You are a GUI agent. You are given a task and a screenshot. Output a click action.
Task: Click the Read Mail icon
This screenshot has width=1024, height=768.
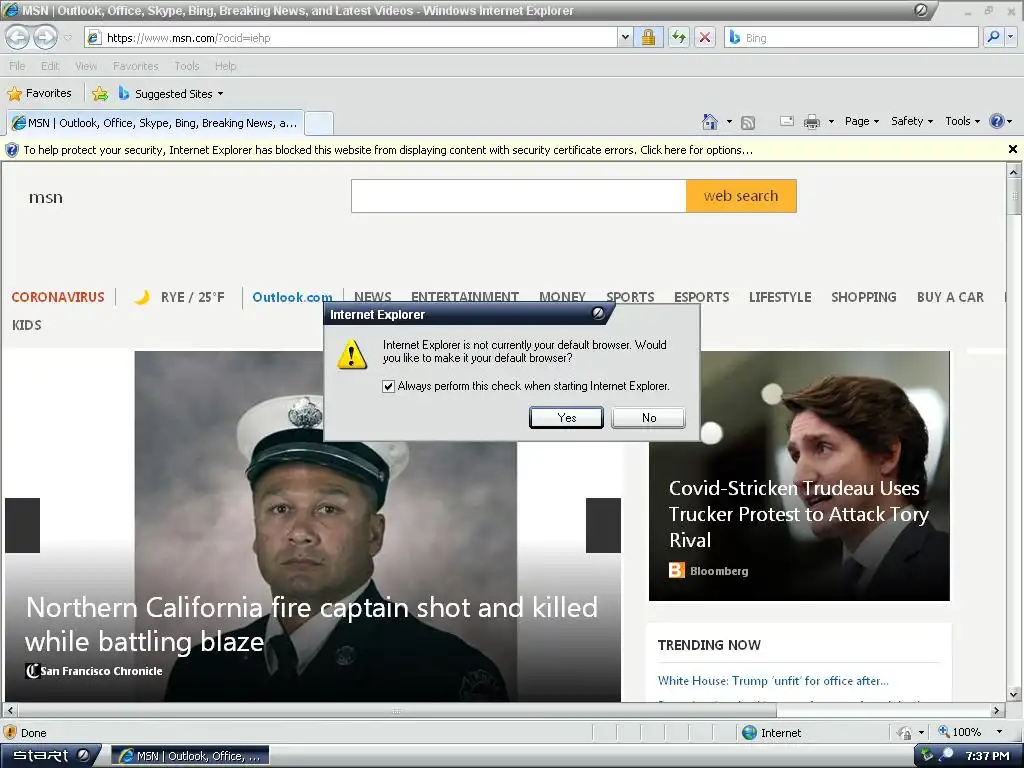coord(787,121)
